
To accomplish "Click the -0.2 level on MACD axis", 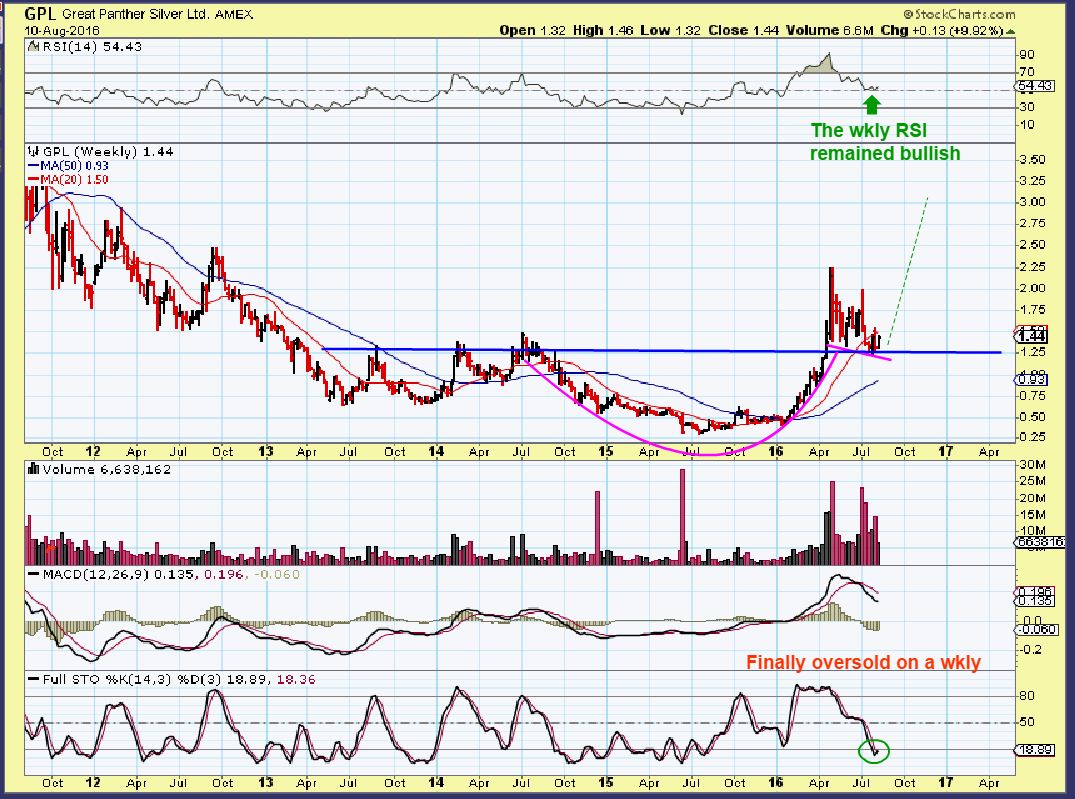I will click(1031, 649).
